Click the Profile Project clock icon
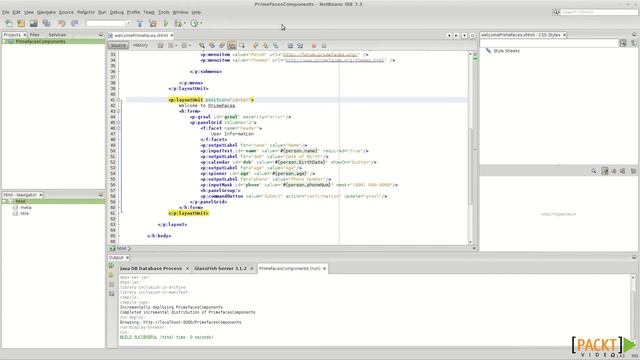Screen dimensions: 640x360 click(194, 24)
